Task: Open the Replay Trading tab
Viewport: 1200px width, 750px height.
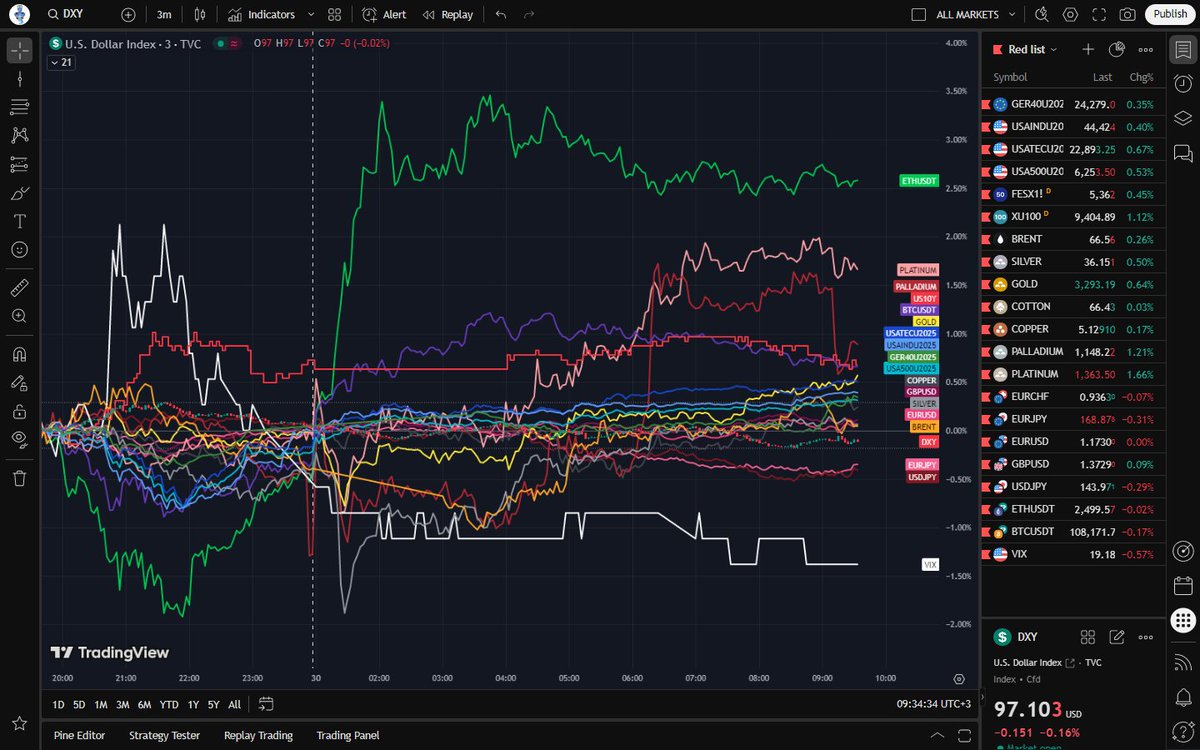Action: [x=258, y=735]
